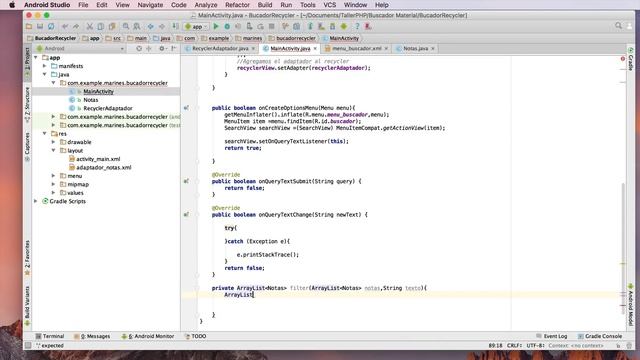Open the app run configuration dropdown
Screen dimensions: 640x360
pyautogui.click(x=196, y=27)
